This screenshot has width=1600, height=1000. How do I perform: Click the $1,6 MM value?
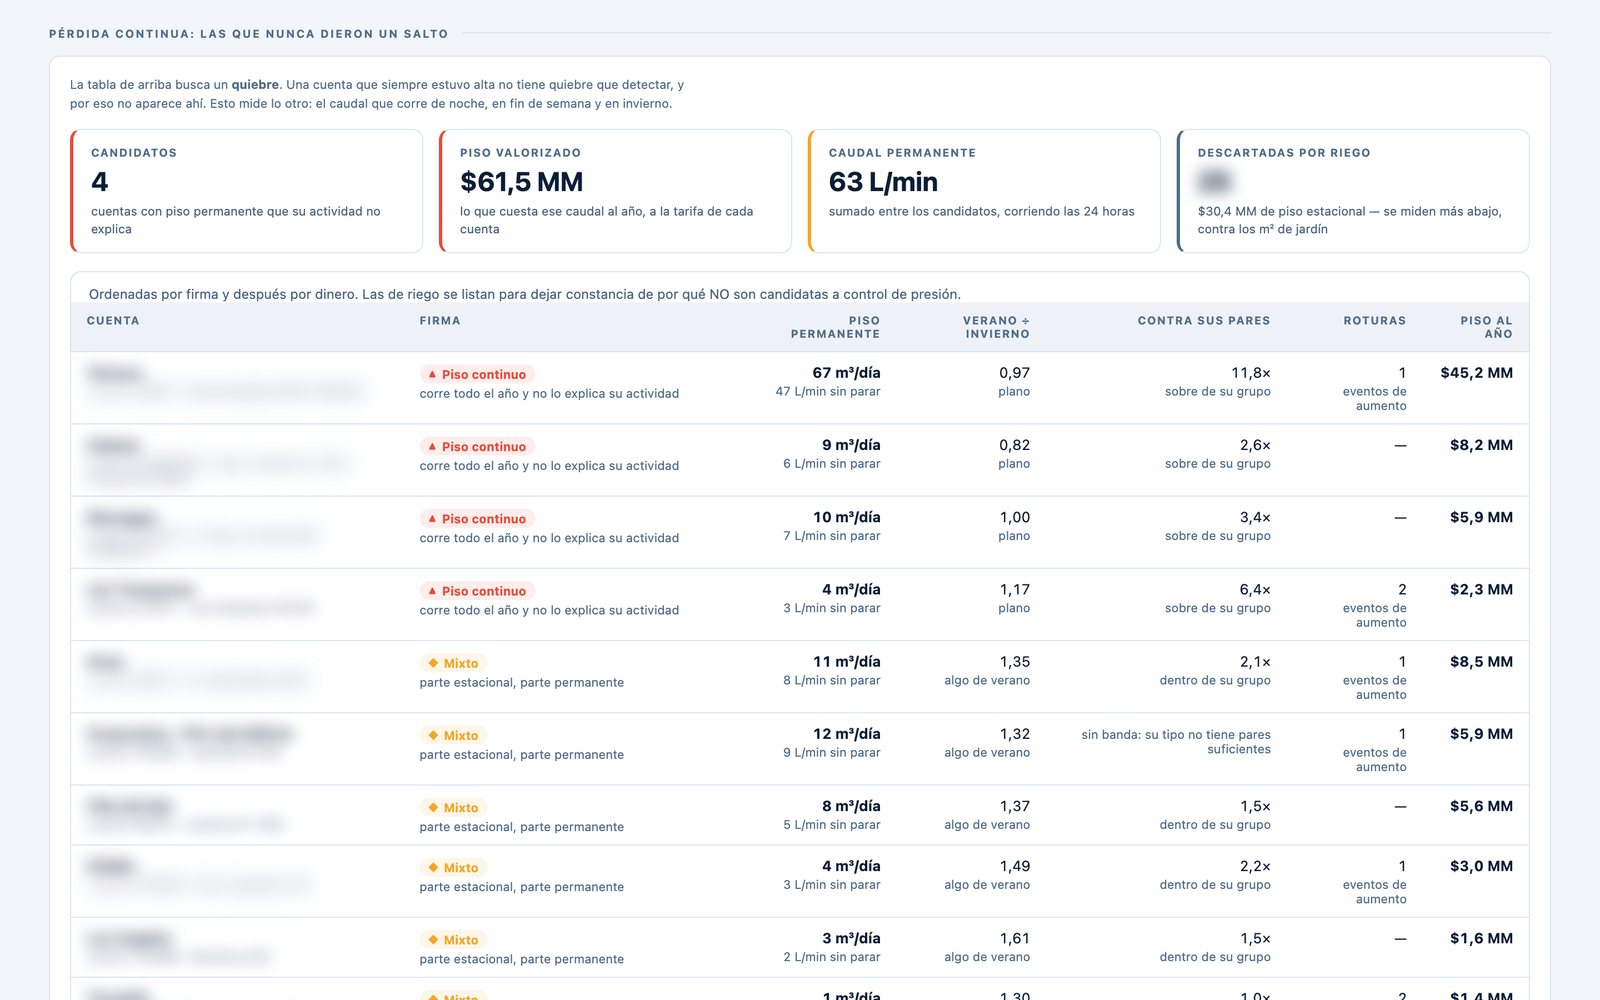[1481, 938]
